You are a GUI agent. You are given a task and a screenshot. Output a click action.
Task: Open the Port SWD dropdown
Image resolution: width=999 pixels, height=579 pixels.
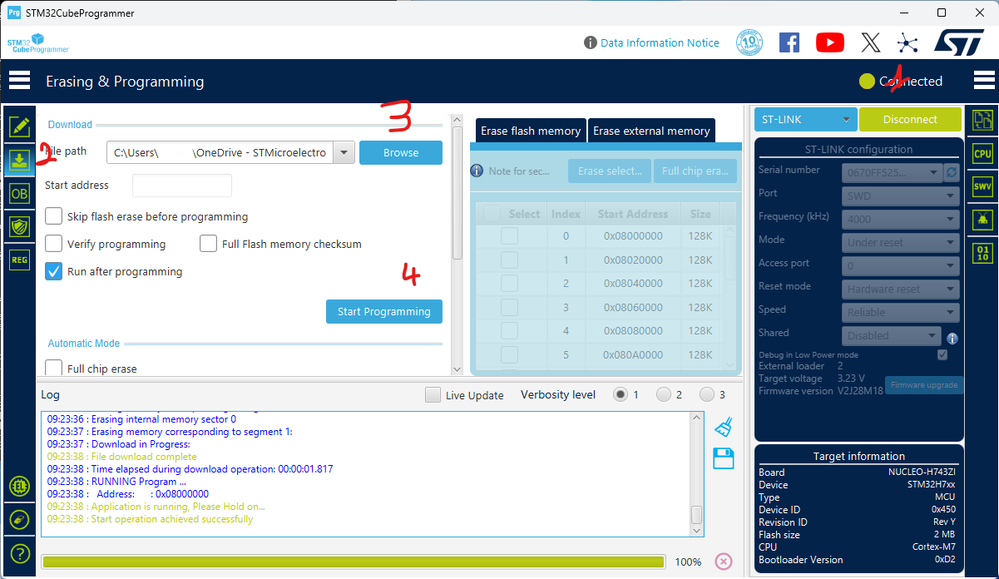point(900,196)
